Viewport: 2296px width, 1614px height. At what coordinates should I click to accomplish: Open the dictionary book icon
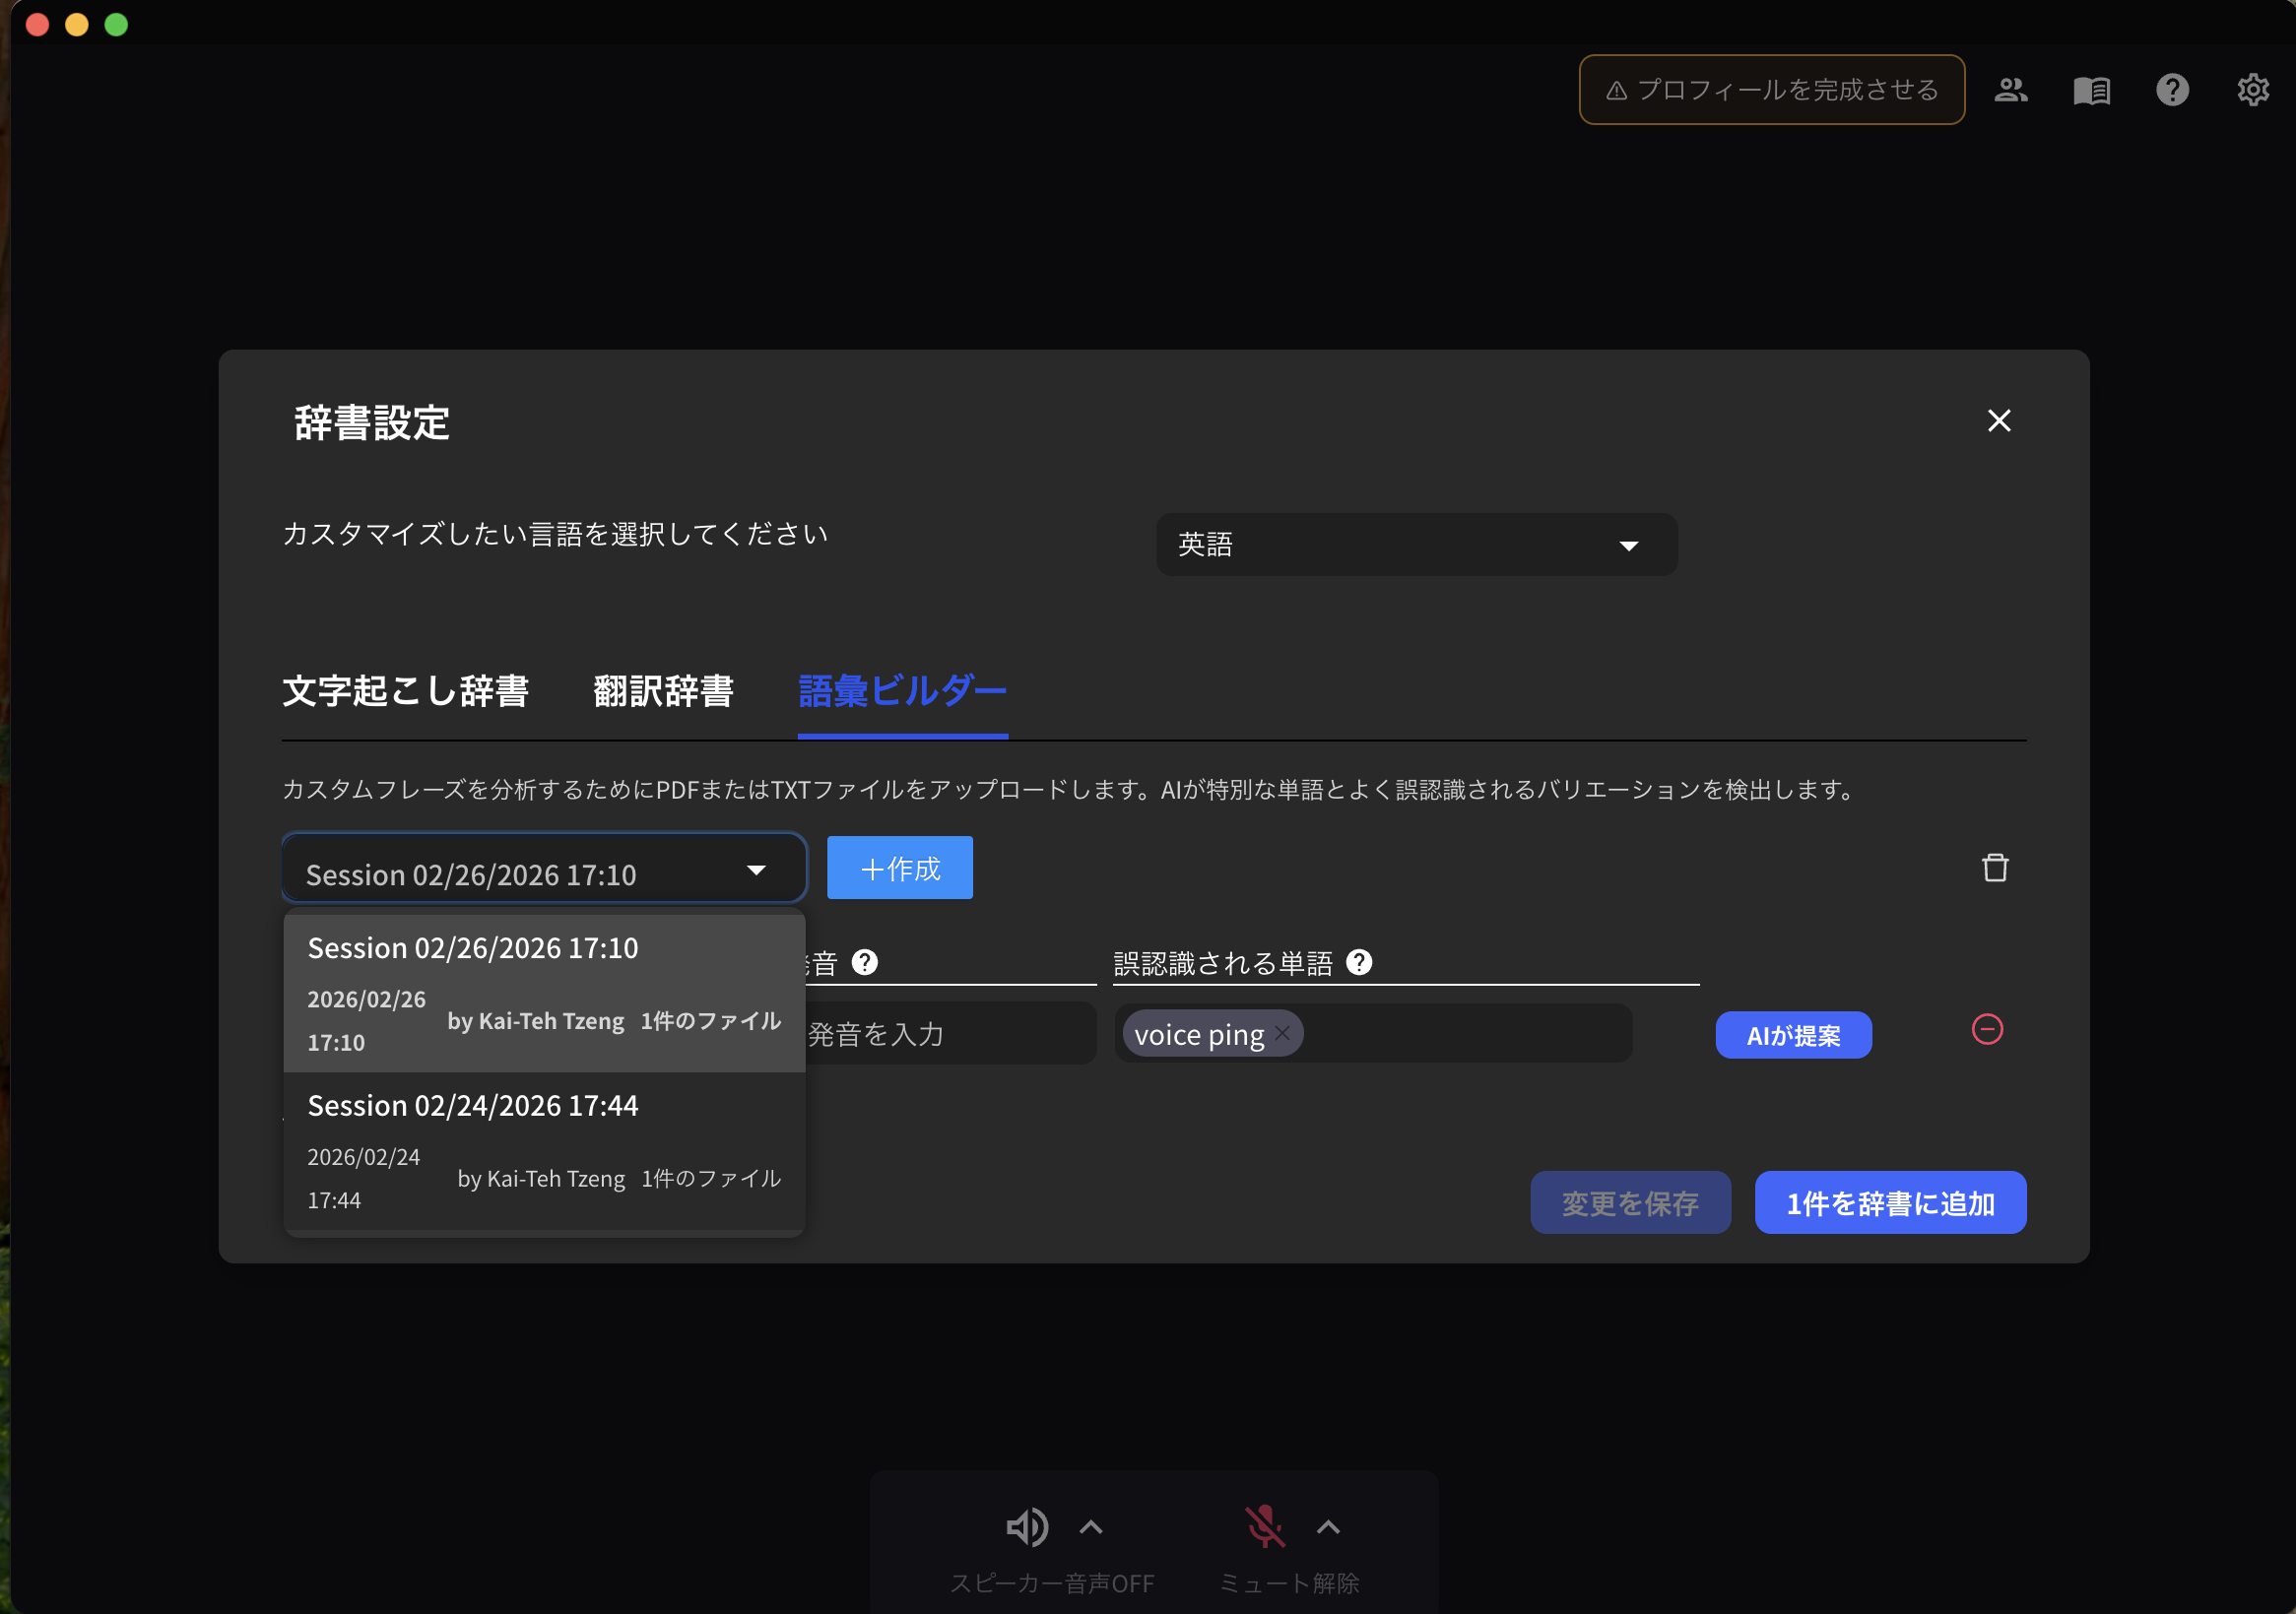click(2092, 90)
